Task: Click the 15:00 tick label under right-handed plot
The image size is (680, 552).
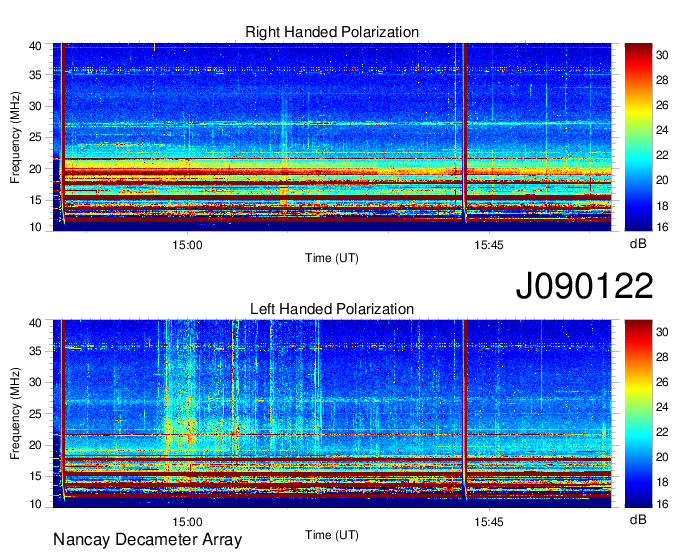Action: point(187,245)
